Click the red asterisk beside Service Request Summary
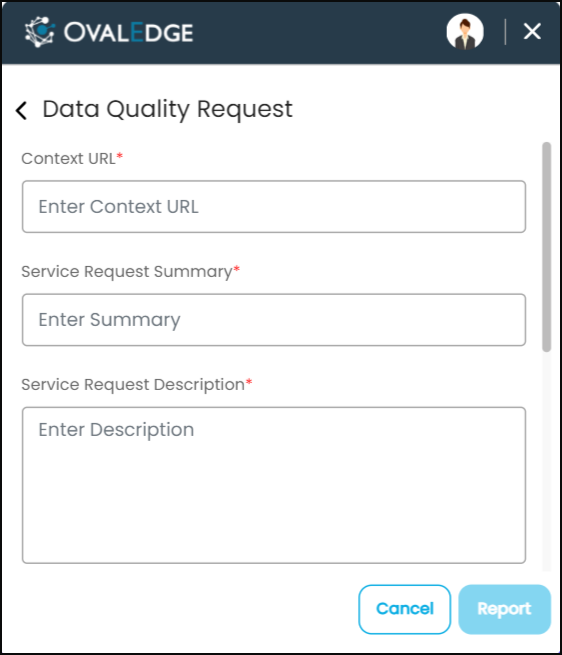This screenshot has height=655, width=562. click(x=236, y=269)
